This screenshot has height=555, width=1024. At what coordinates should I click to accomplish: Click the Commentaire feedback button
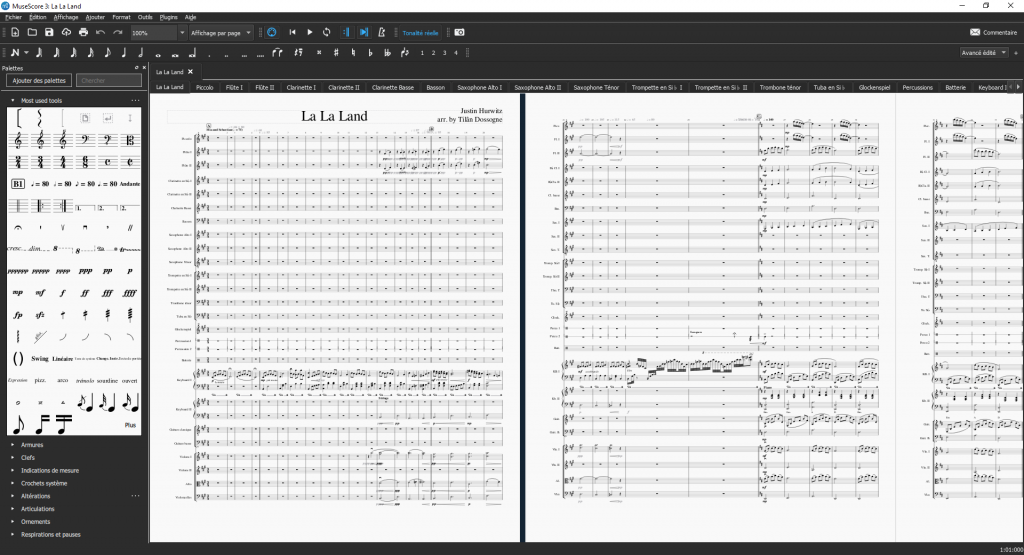click(x=993, y=32)
